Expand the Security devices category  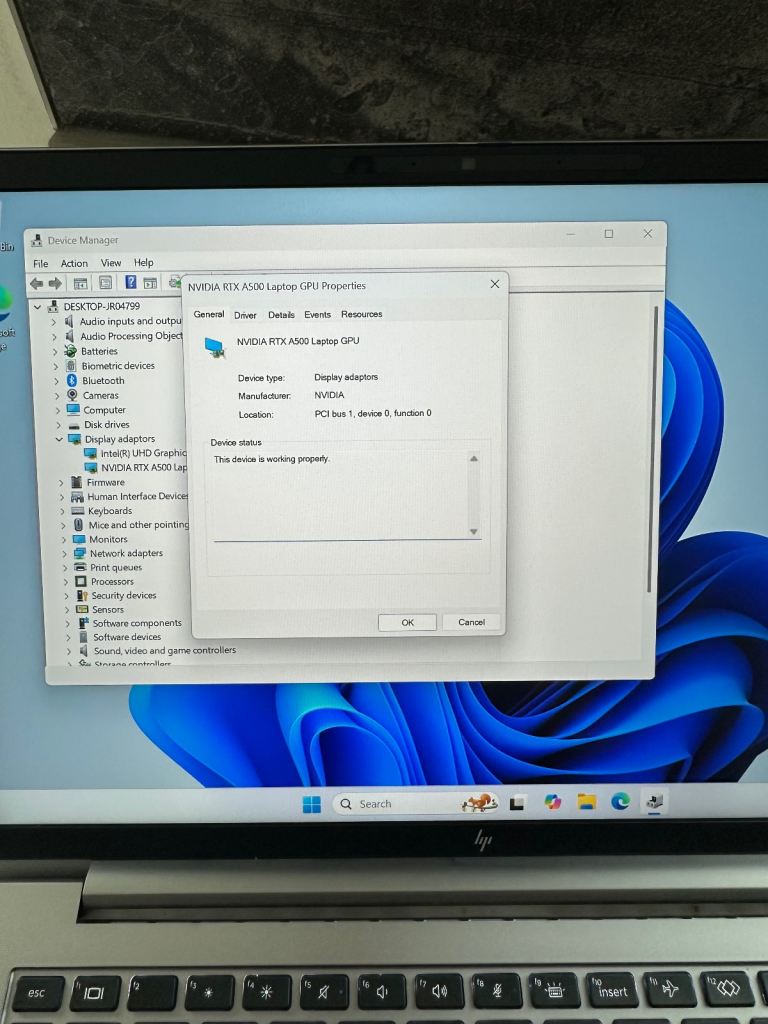[67, 595]
